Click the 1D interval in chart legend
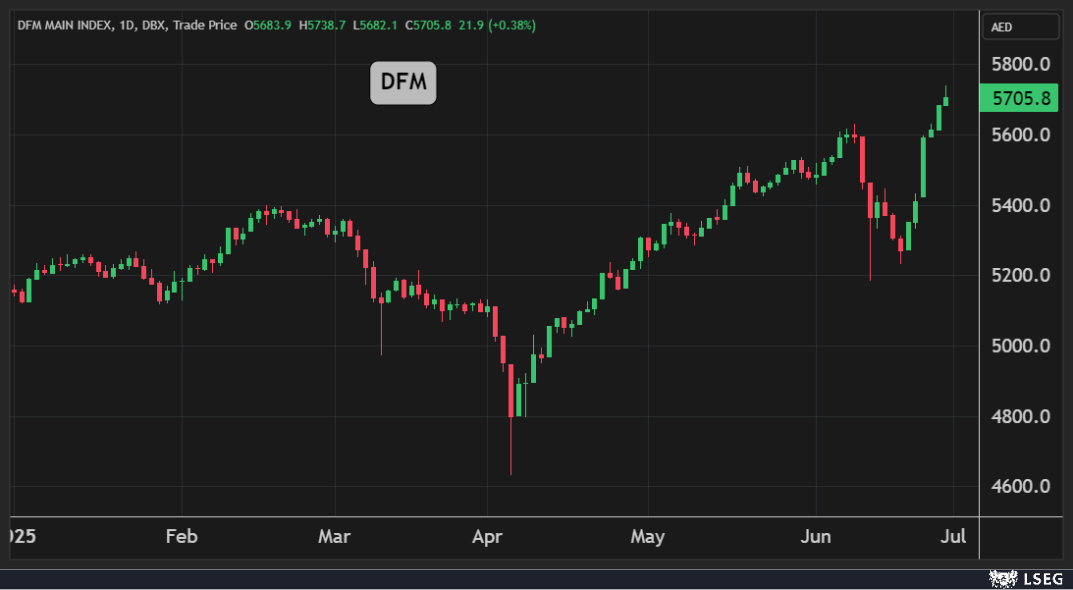The width and height of the screenshot is (1073, 590). (127, 25)
